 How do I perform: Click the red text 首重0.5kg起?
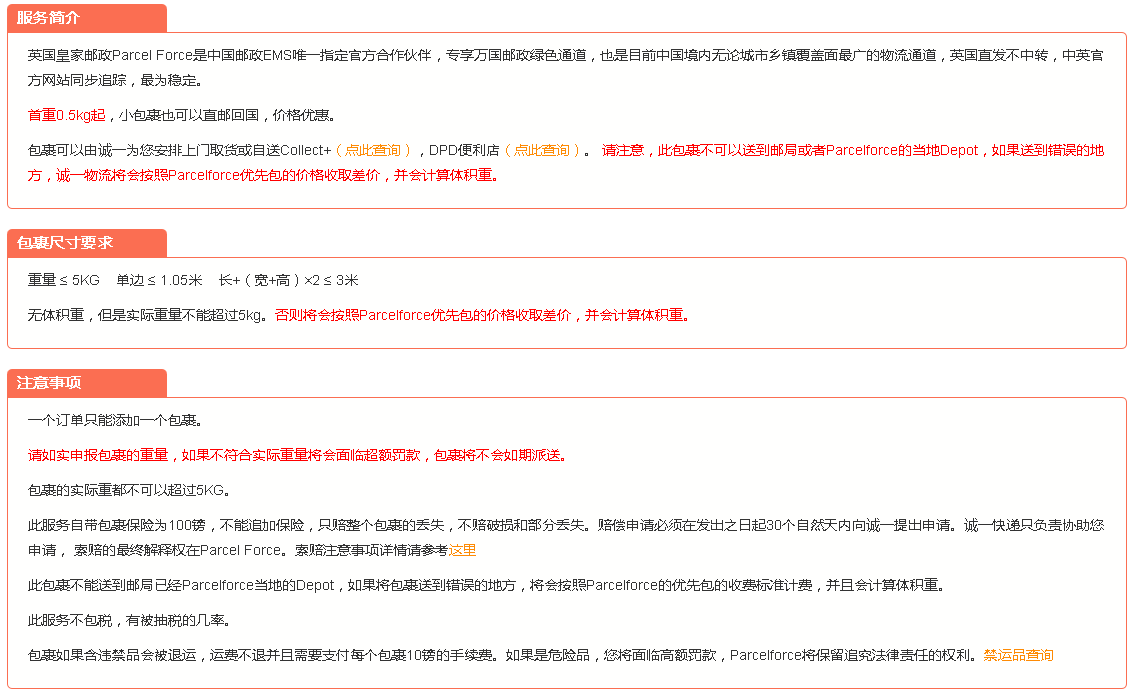(67, 116)
